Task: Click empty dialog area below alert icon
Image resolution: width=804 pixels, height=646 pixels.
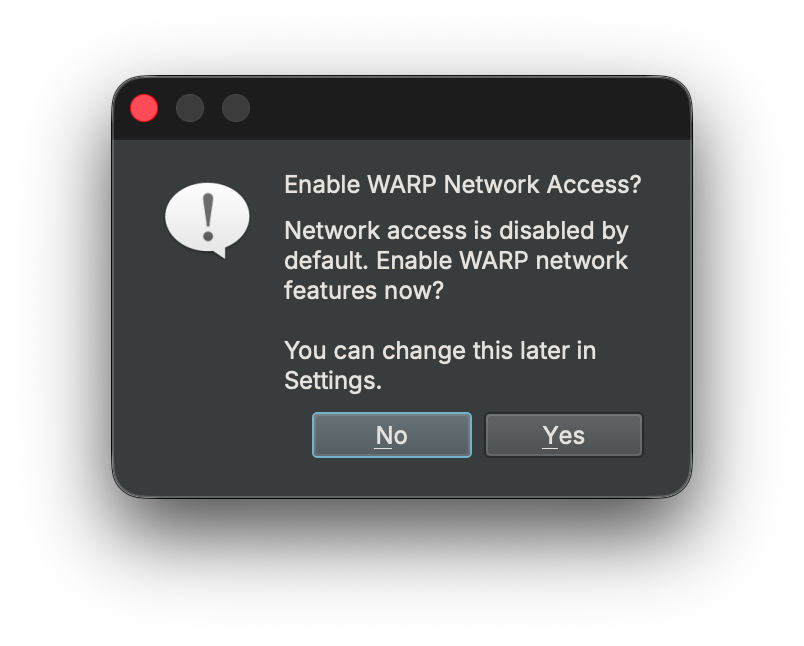Action: (x=207, y=380)
